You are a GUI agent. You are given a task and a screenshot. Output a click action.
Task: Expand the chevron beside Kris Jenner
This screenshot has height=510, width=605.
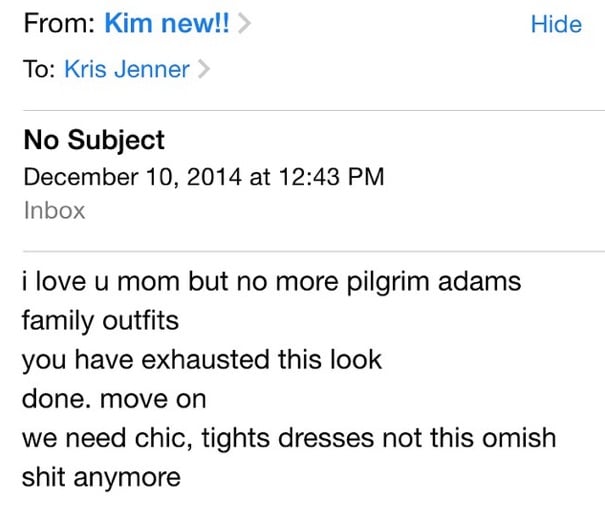(204, 69)
